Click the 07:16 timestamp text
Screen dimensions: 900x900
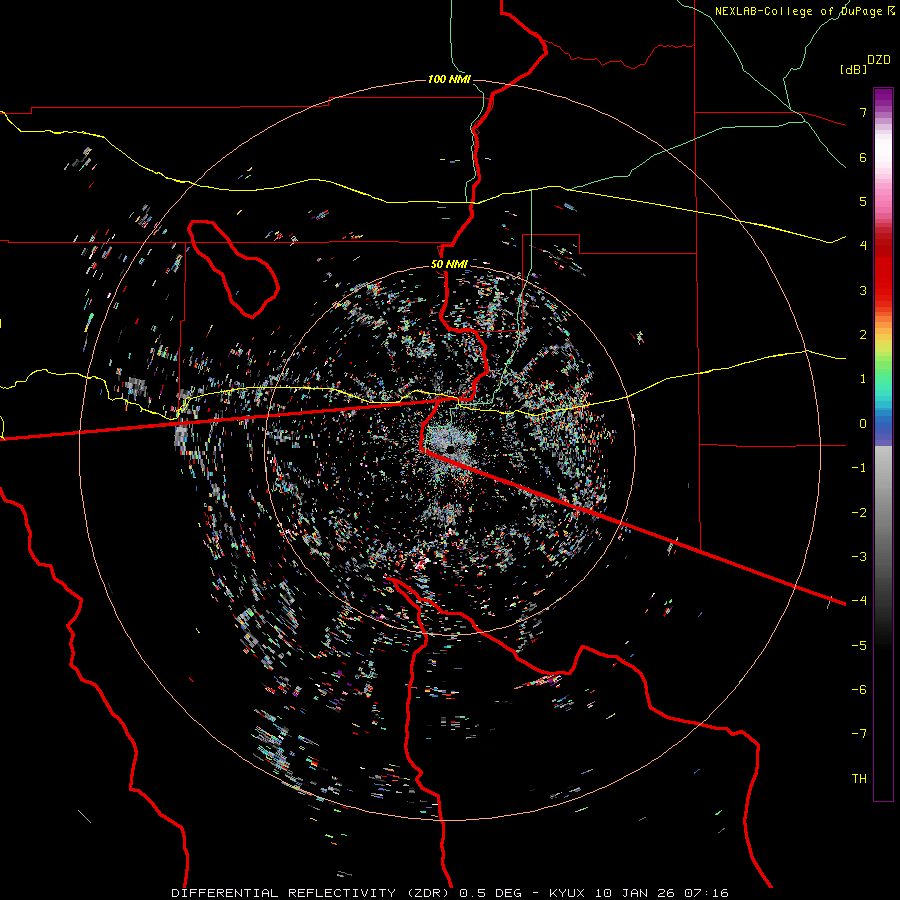point(707,893)
